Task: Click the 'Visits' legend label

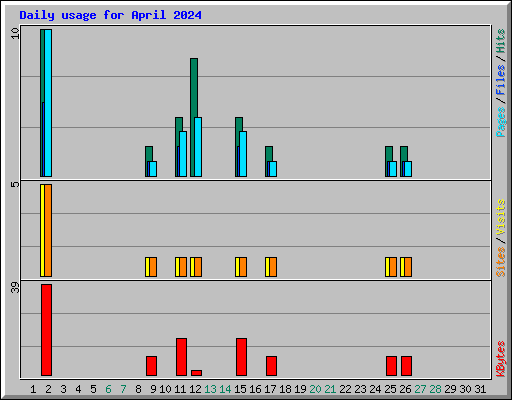Action: pyautogui.click(x=500, y=217)
